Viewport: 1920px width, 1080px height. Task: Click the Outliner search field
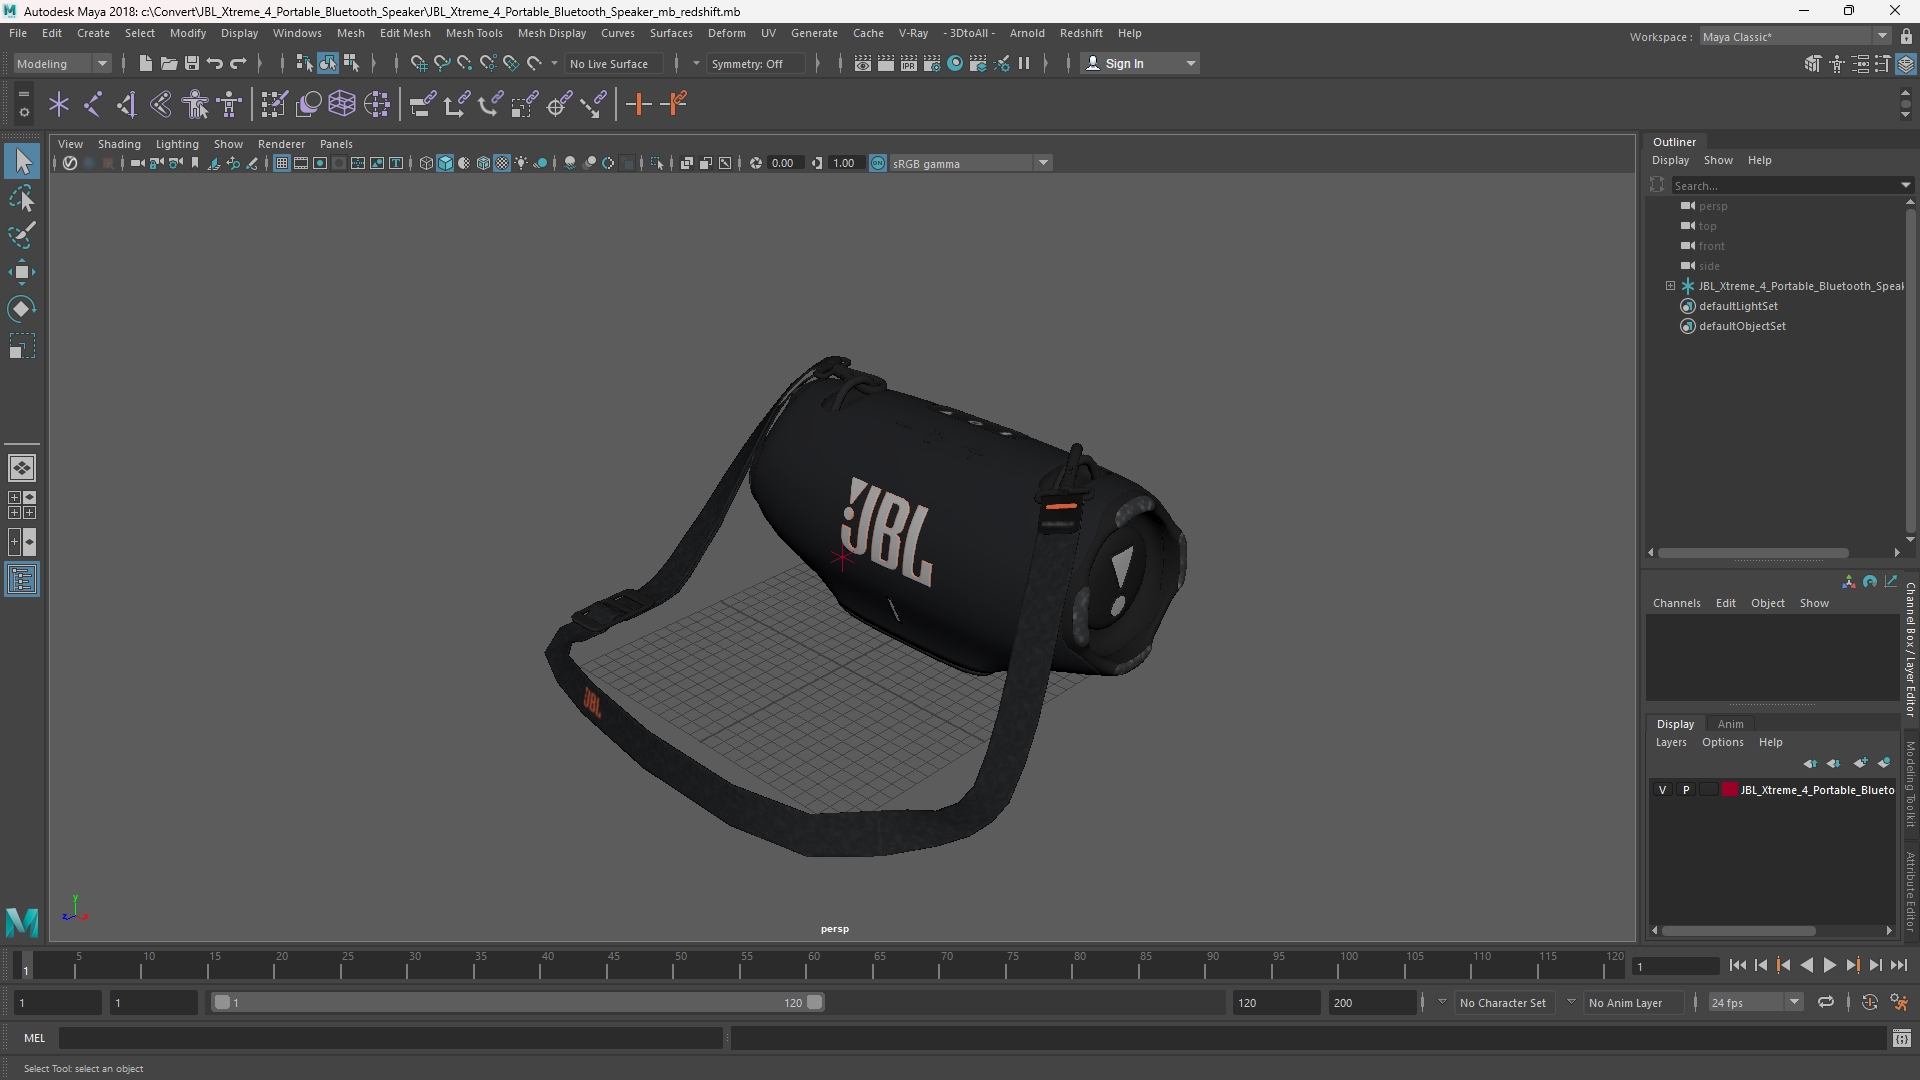click(x=1785, y=185)
